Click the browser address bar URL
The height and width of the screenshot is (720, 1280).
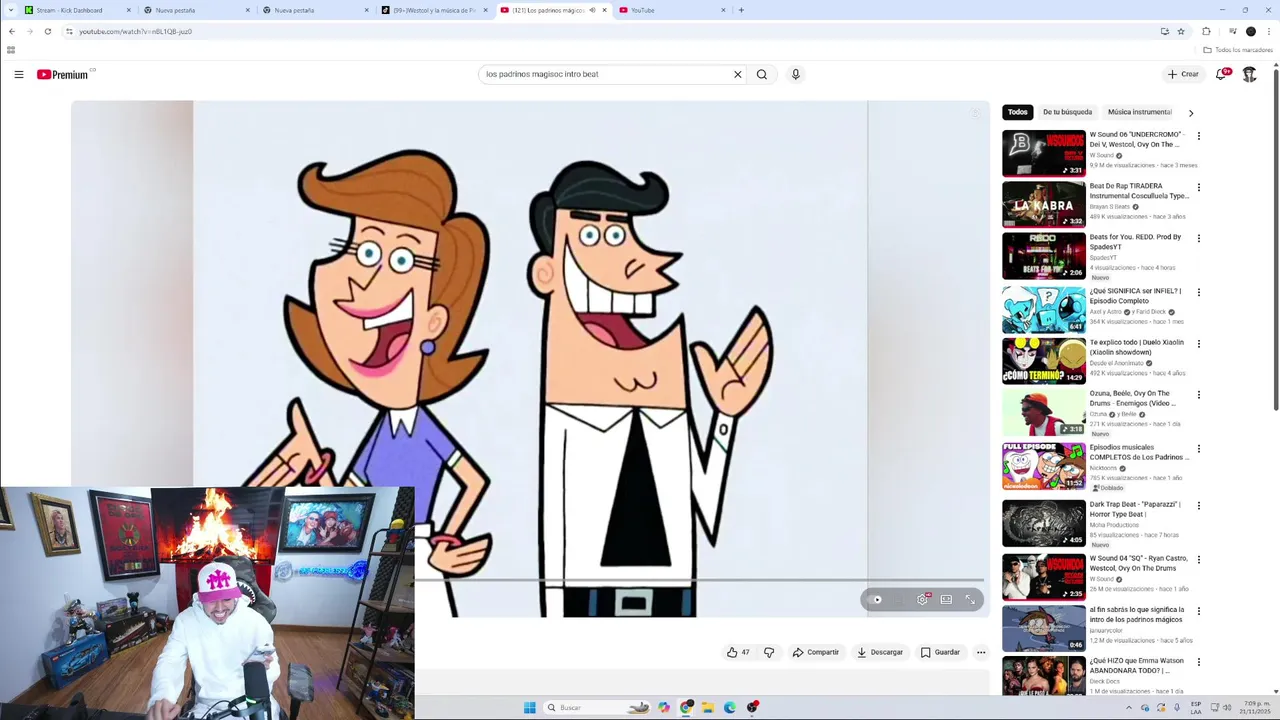pyautogui.click(x=135, y=31)
